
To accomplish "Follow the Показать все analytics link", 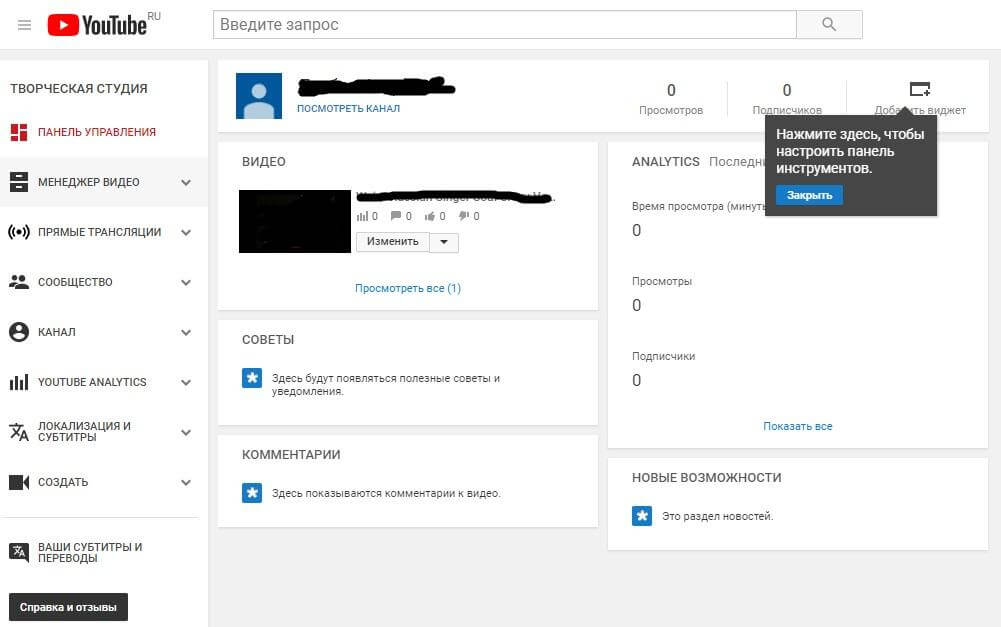I will click(x=797, y=425).
